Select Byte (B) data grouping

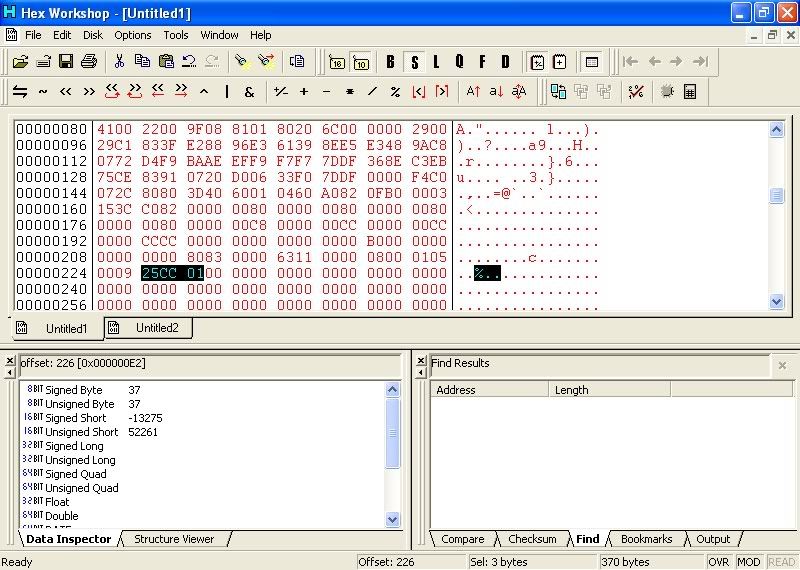click(391, 62)
